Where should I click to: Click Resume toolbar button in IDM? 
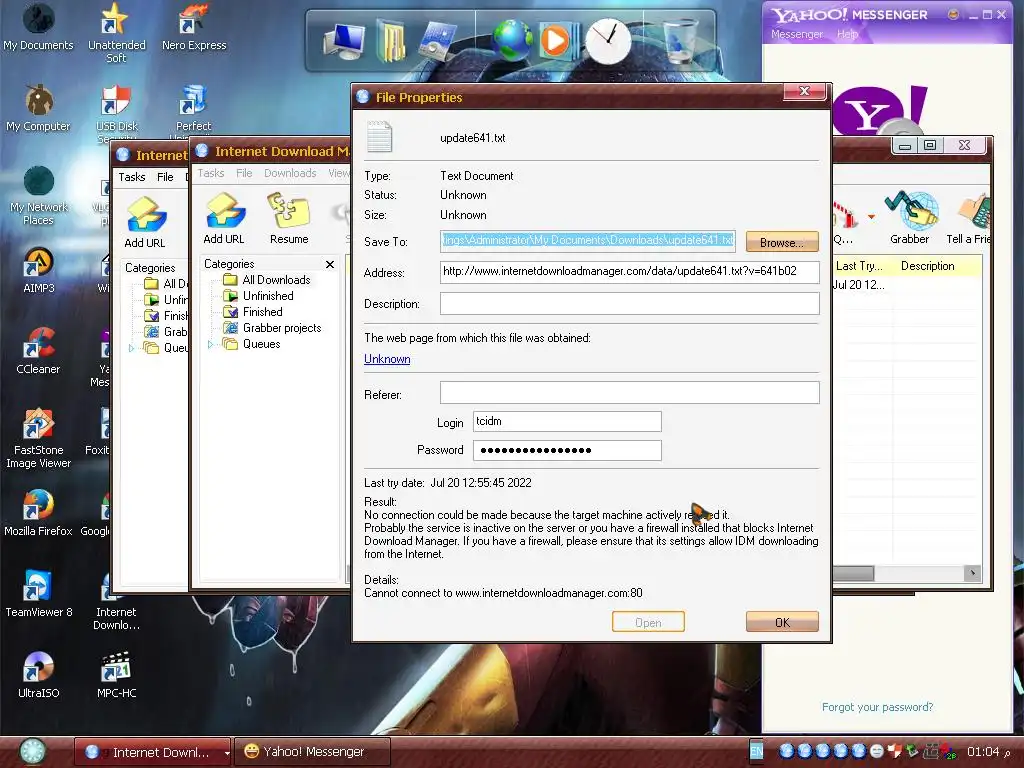(x=289, y=219)
